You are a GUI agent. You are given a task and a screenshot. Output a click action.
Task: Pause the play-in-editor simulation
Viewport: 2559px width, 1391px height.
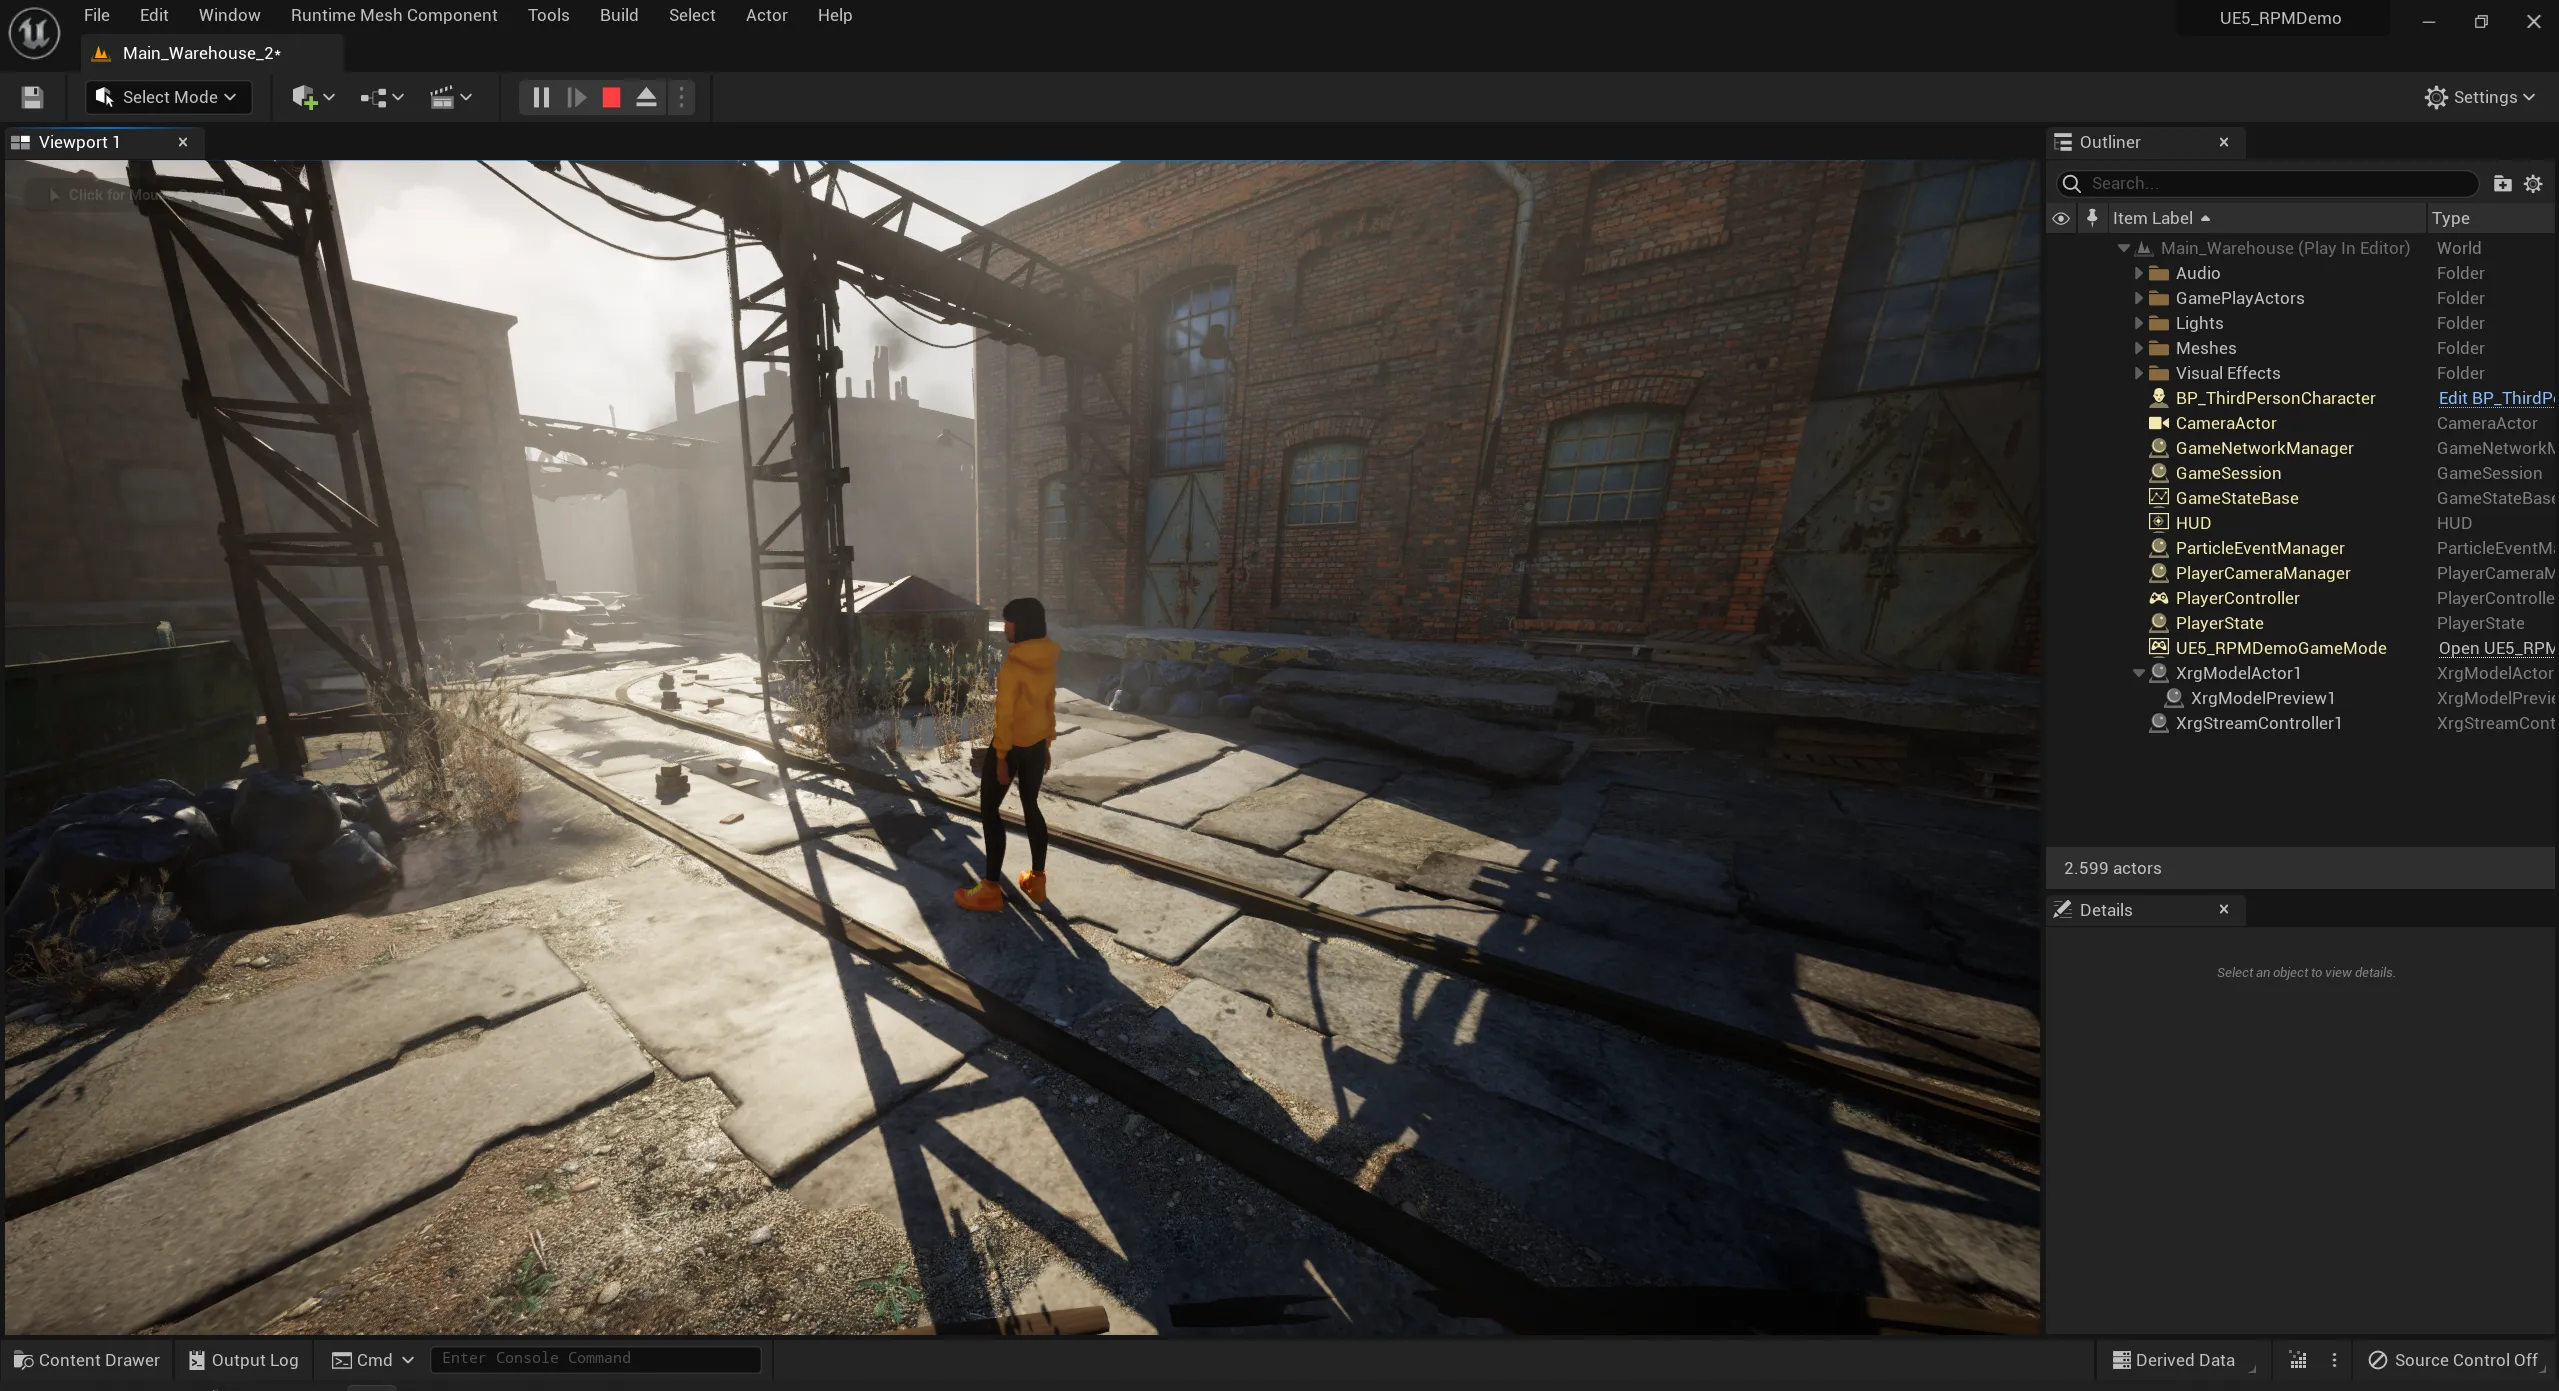tap(541, 97)
